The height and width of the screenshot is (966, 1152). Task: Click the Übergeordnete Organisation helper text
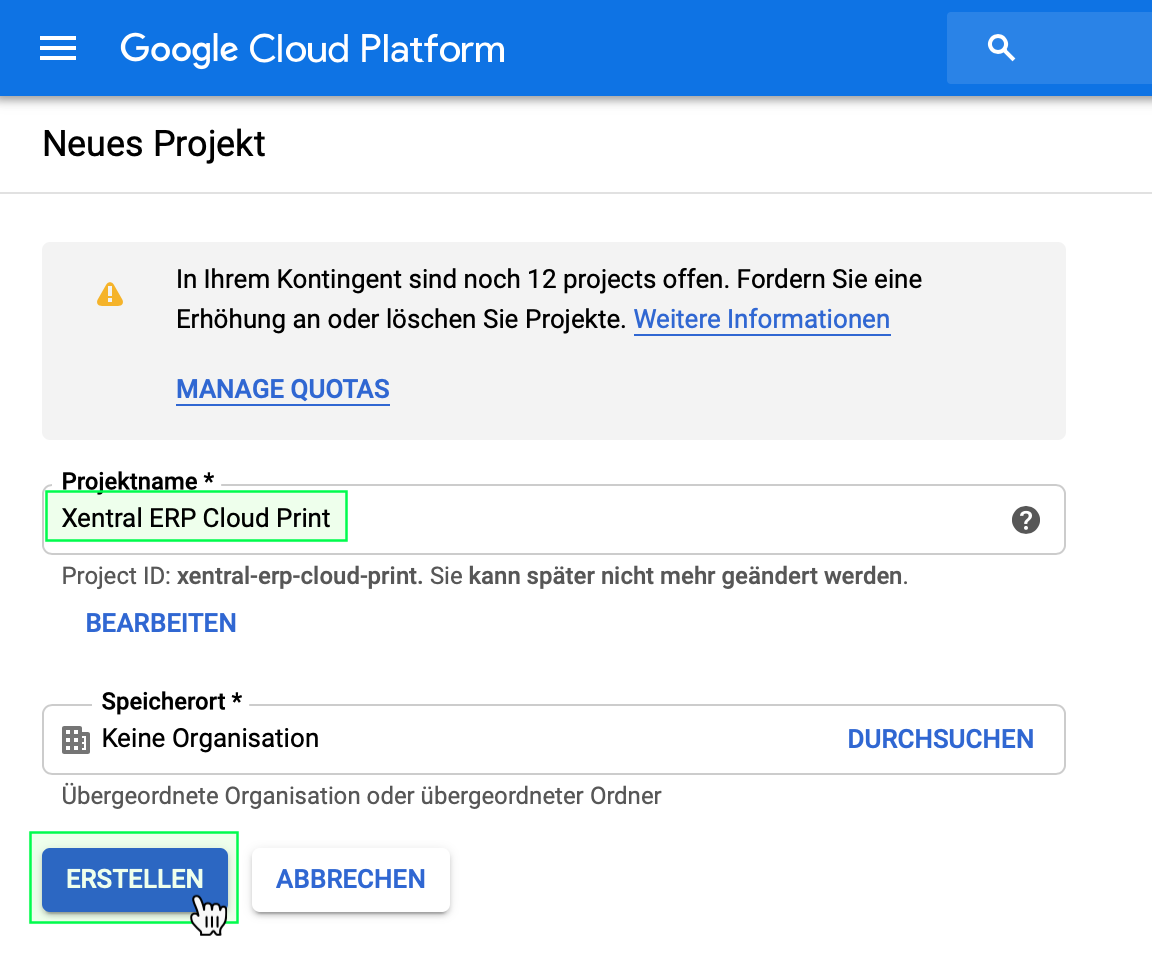(361, 796)
